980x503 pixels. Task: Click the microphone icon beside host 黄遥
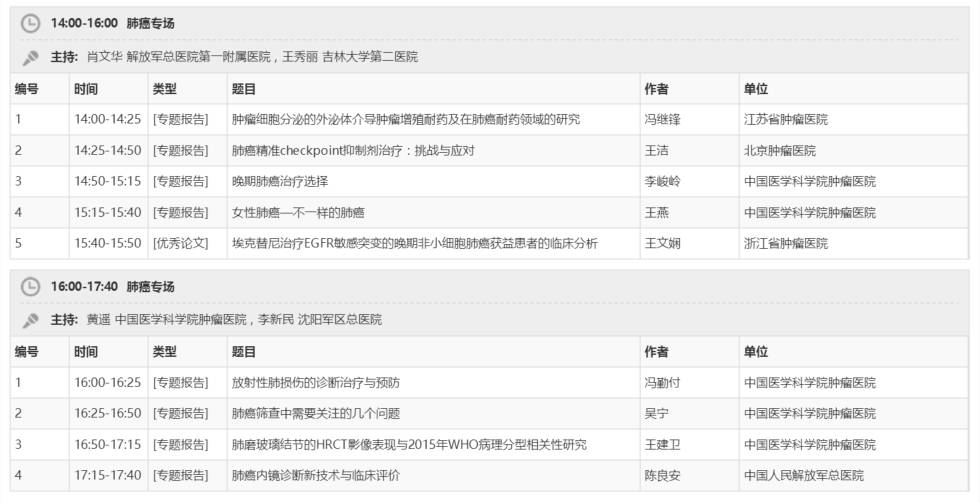tap(30, 321)
